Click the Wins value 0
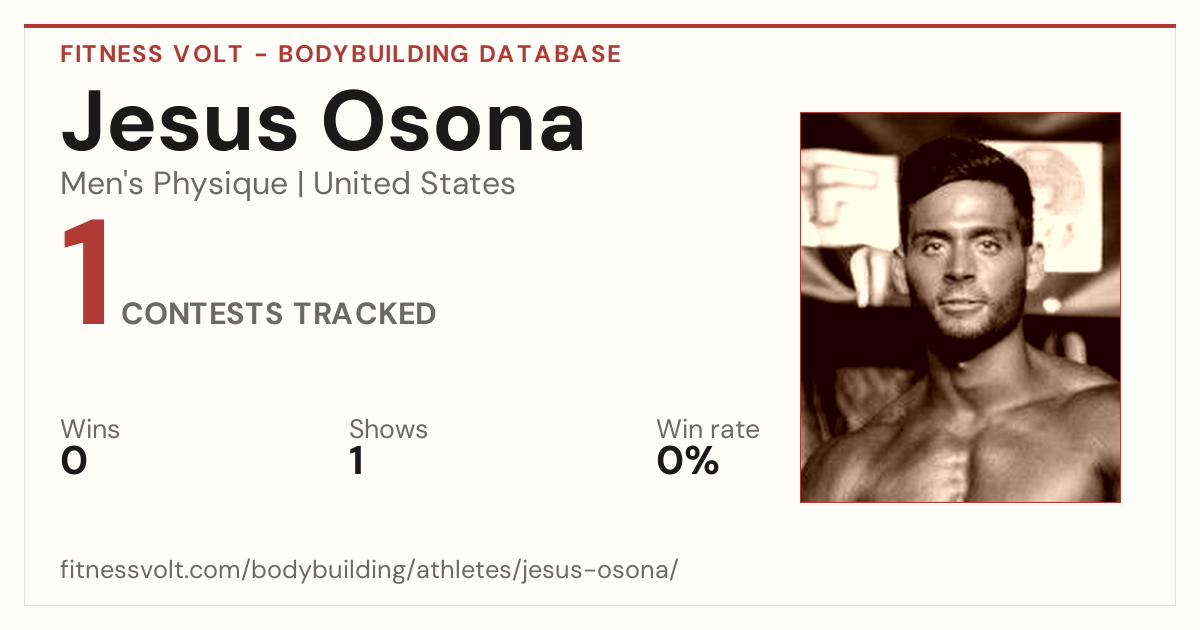This screenshot has width=1200, height=630. (74, 461)
